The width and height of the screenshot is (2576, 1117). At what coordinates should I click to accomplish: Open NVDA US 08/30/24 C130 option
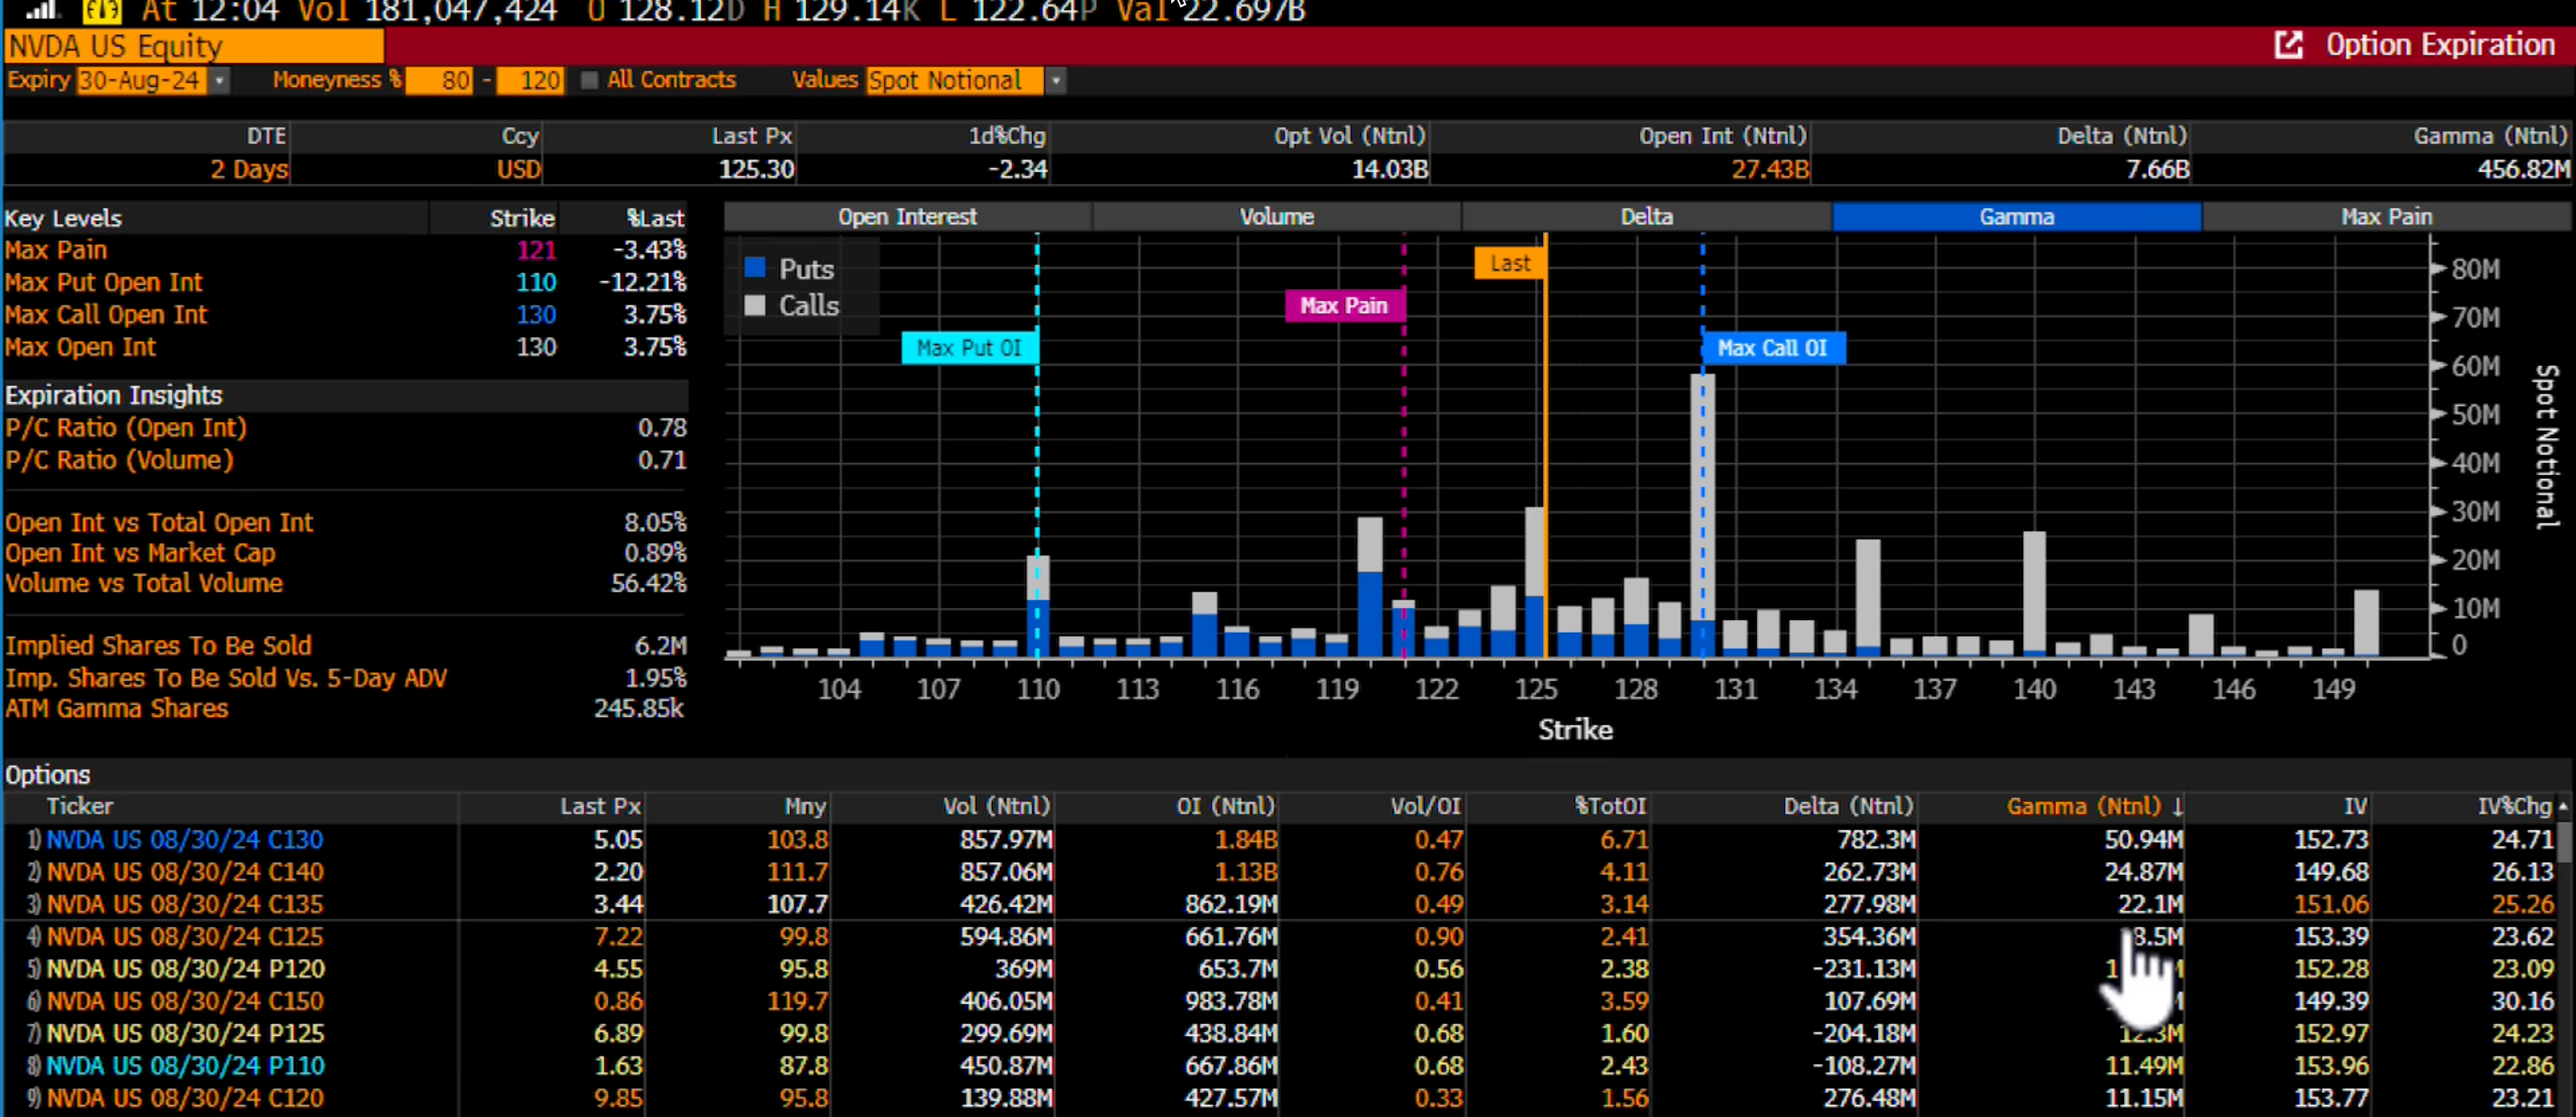pos(185,839)
